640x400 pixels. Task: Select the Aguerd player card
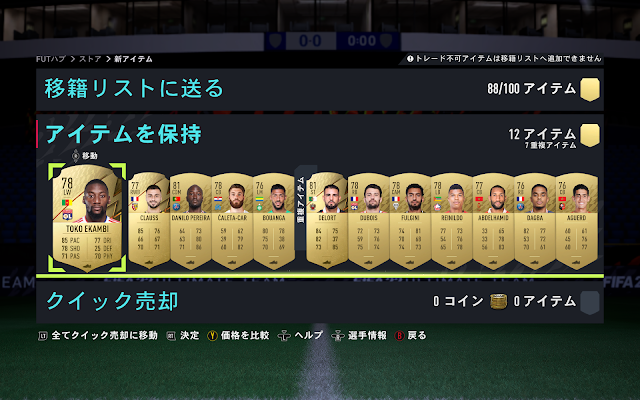click(x=577, y=220)
